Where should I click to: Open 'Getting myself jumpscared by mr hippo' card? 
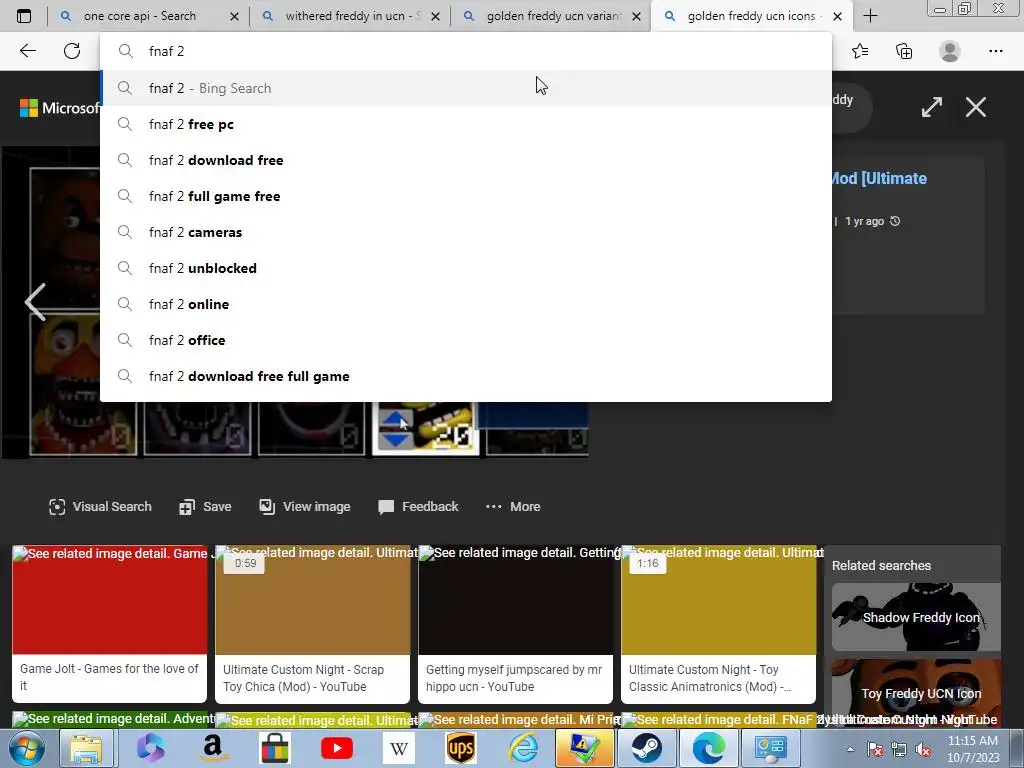click(516, 624)
